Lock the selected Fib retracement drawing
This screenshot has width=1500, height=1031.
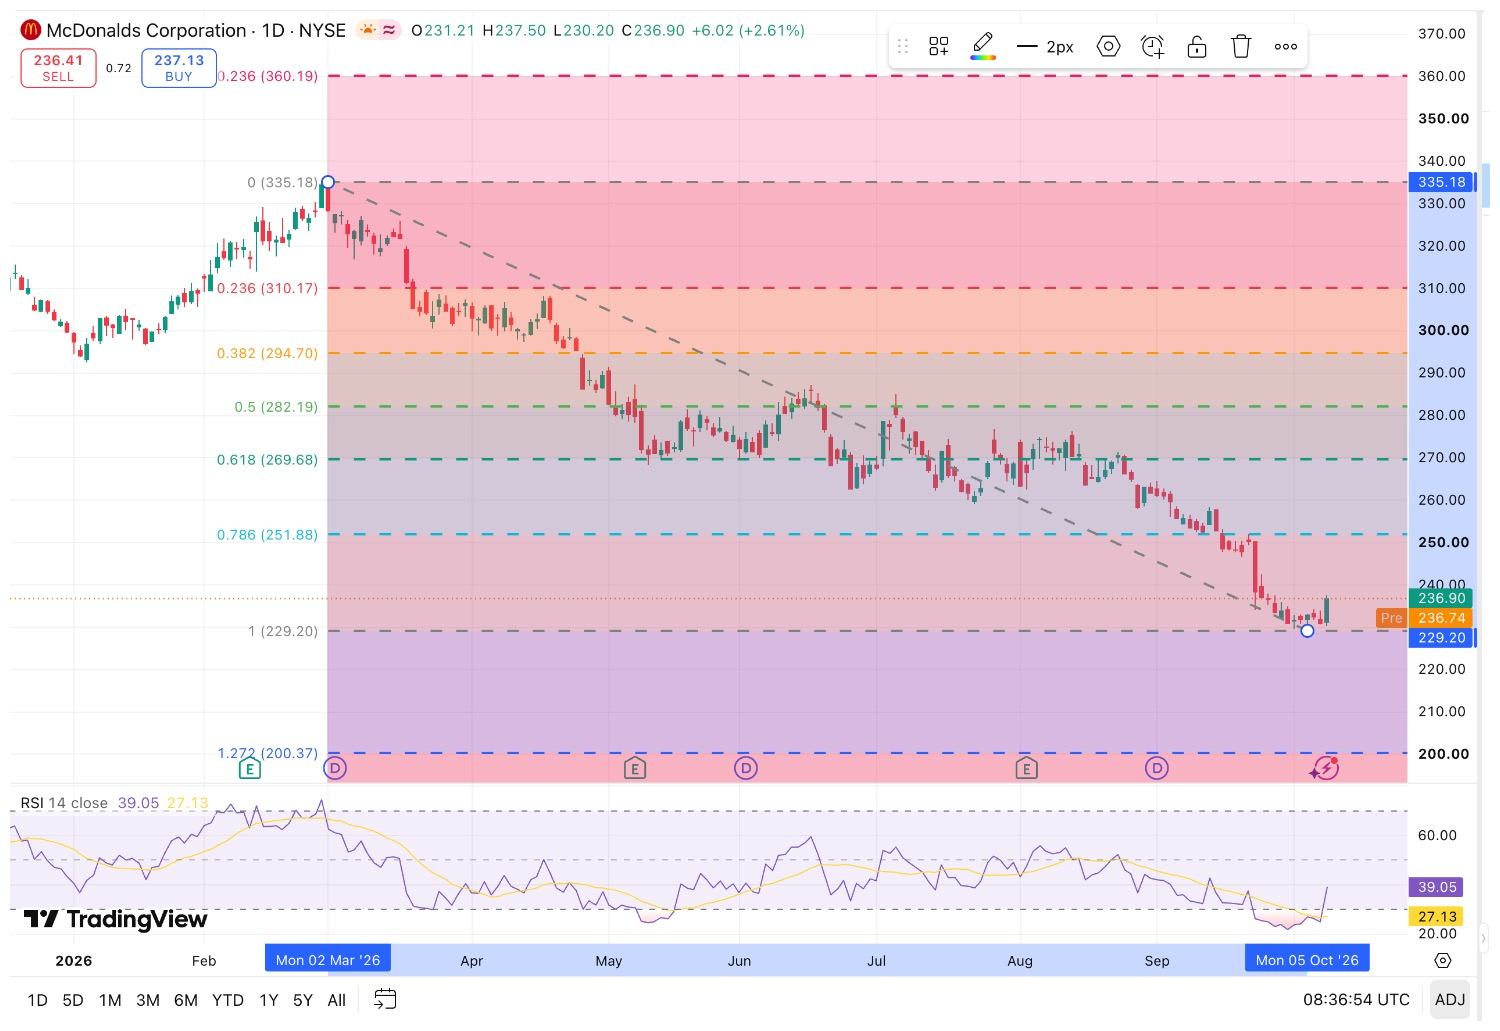click(x=1197, y=46)
